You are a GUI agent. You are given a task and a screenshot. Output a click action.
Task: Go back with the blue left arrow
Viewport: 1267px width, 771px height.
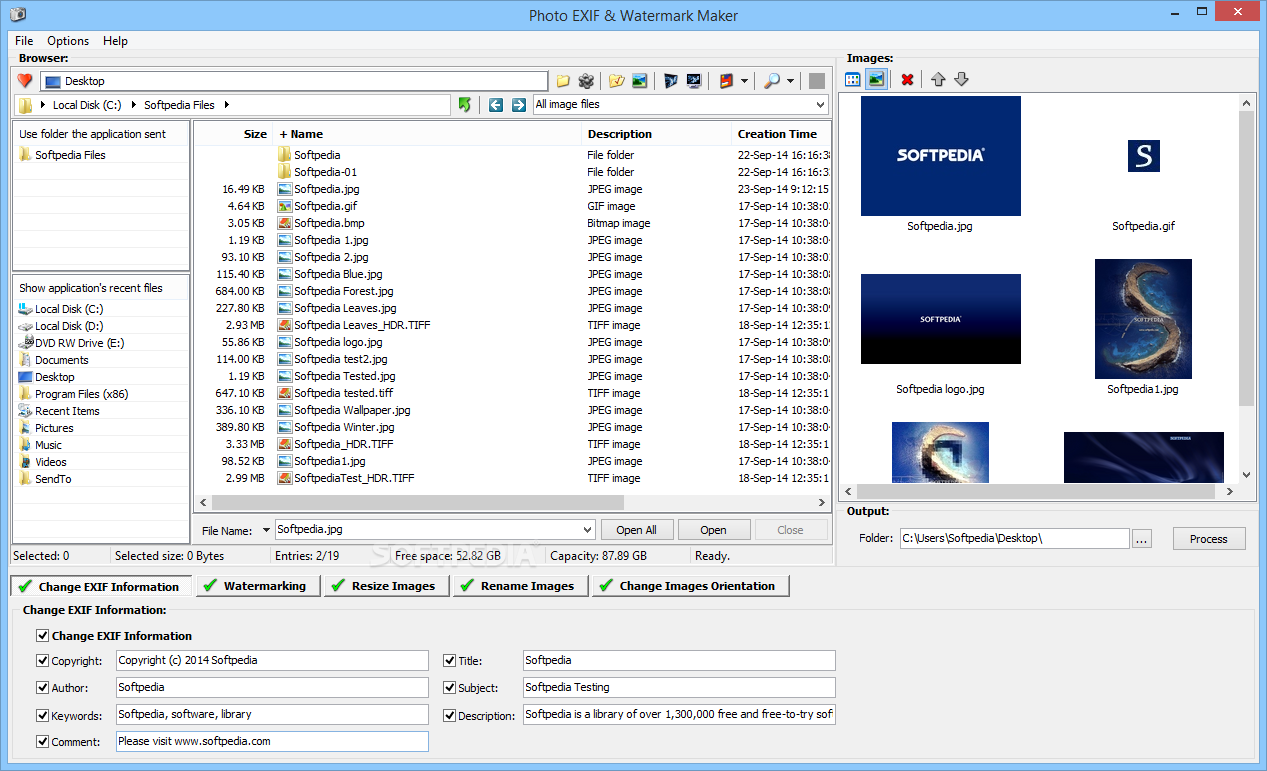pos(496,104)
